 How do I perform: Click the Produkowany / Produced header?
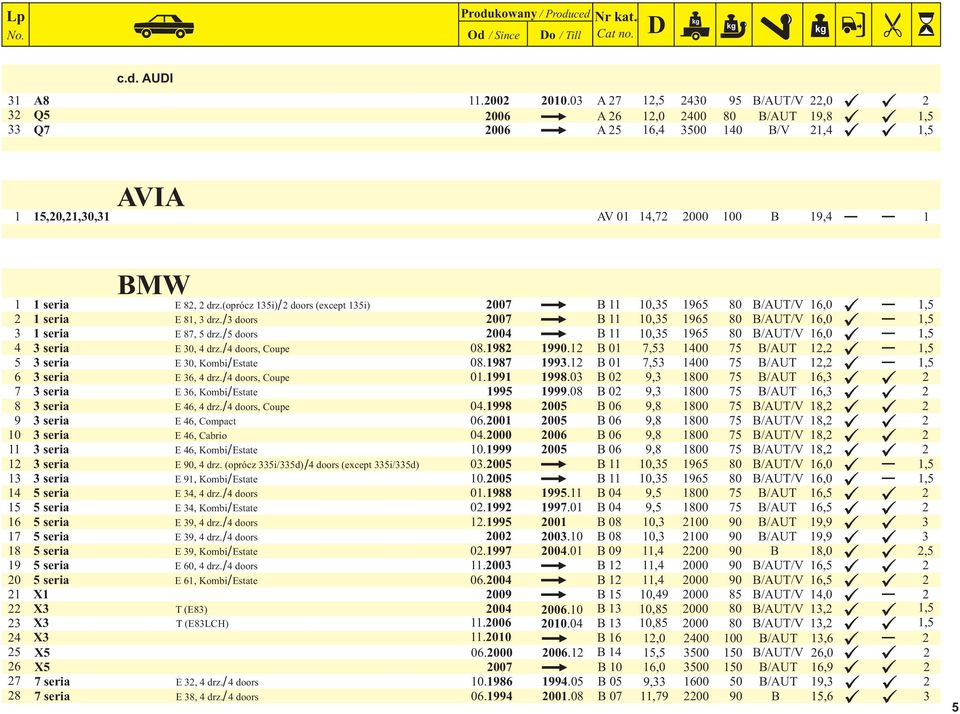pyautogui.click(x=525, y=13)
